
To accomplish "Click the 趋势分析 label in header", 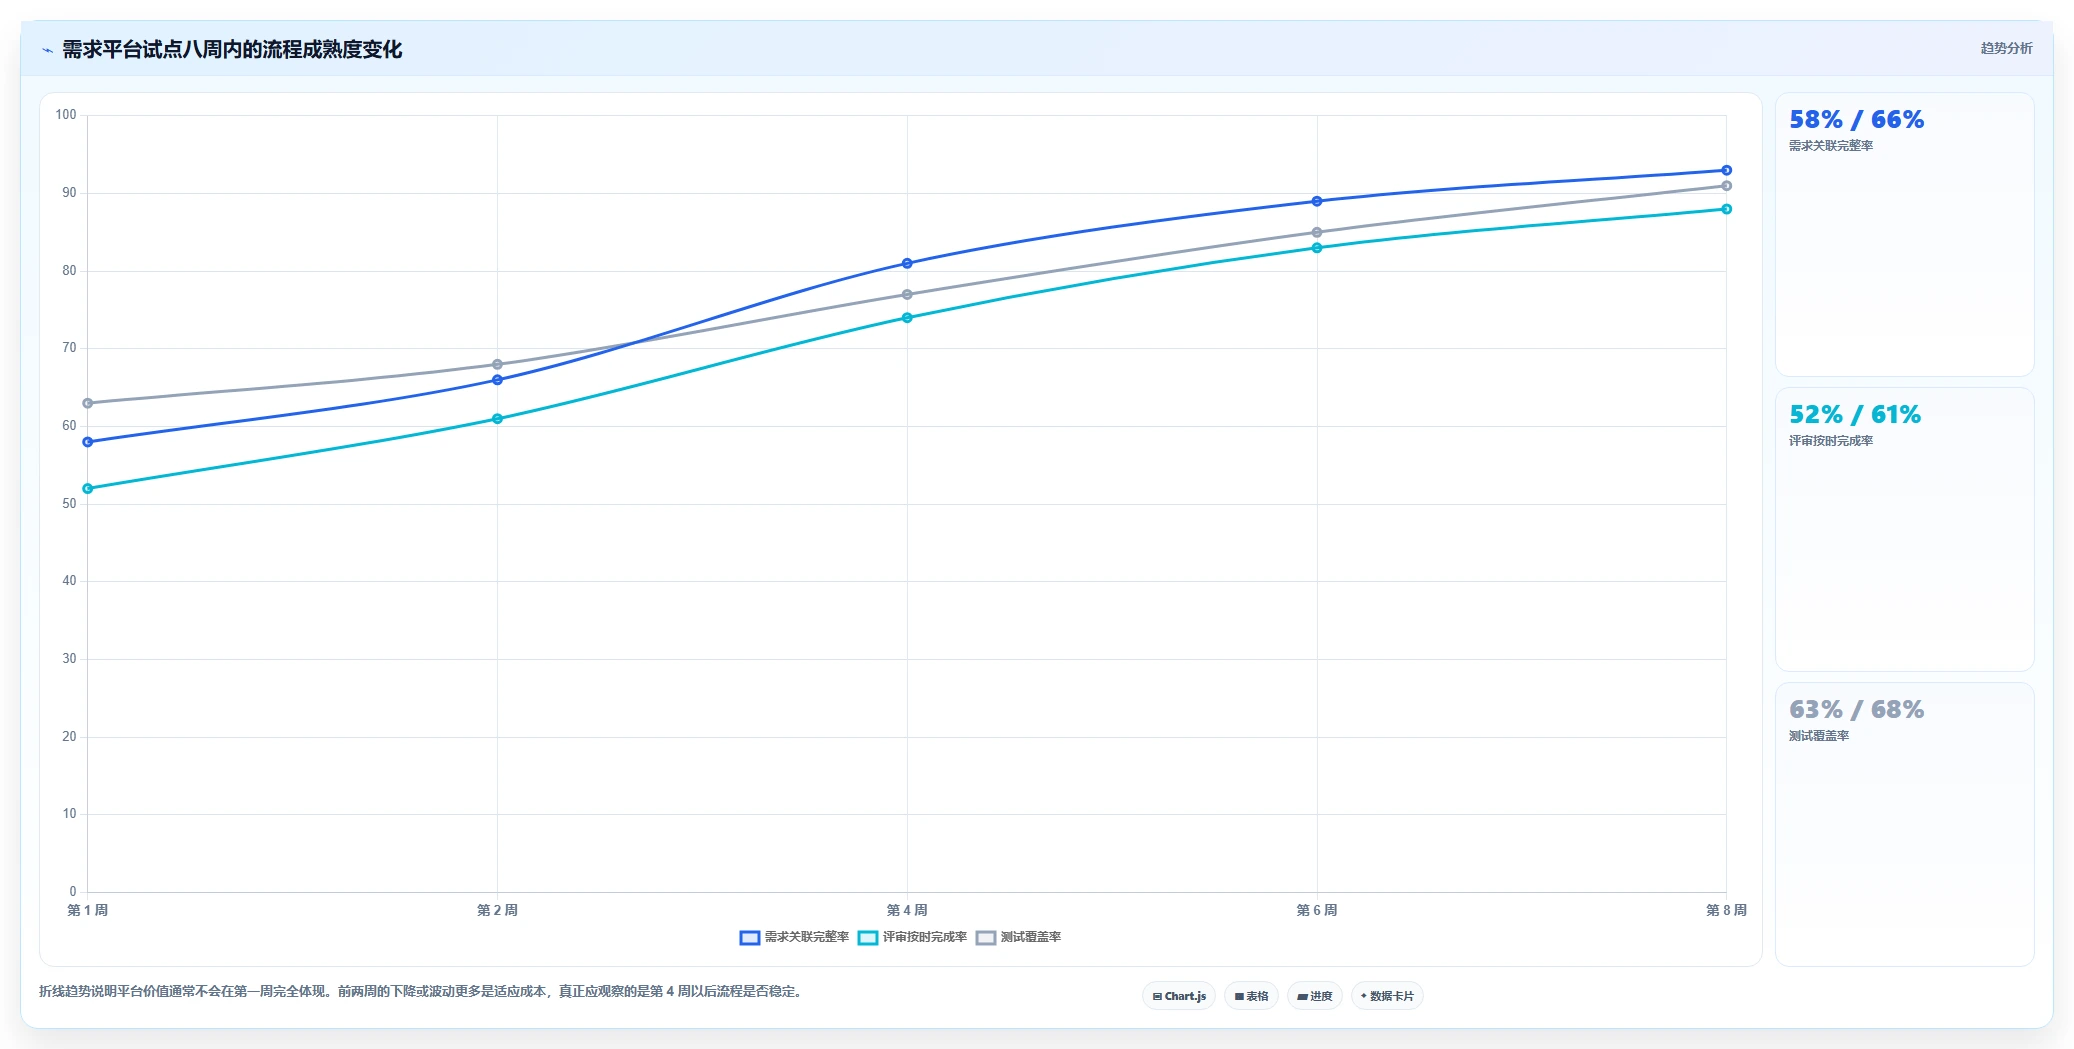I will point(2006,48).
